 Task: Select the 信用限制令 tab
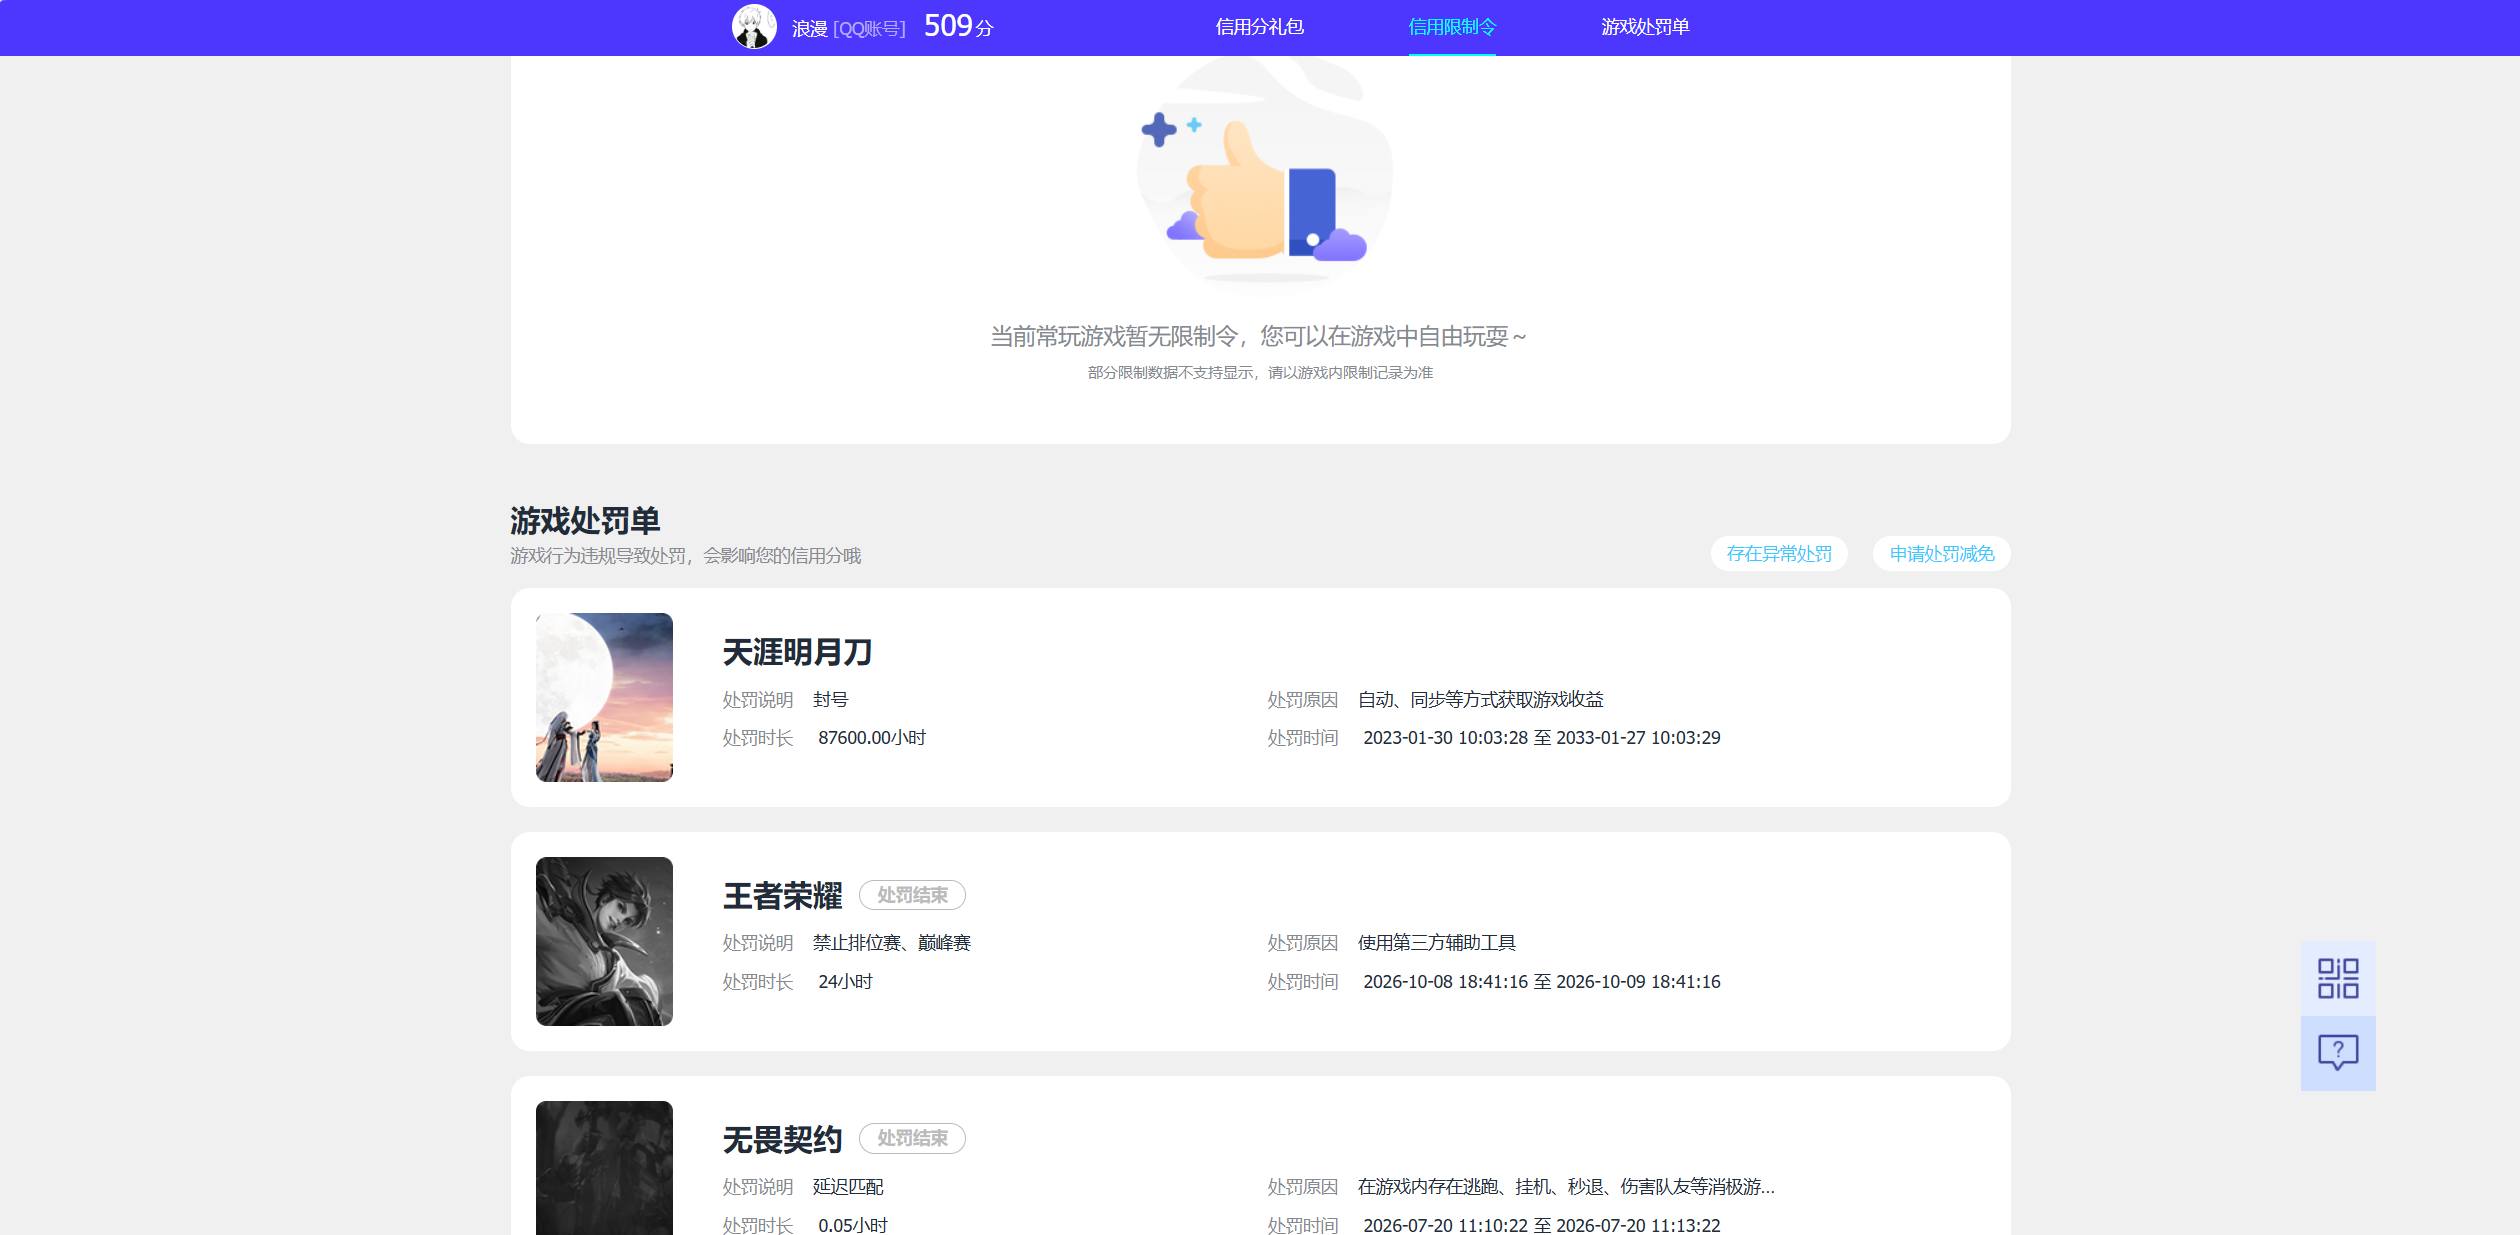pyautogui.click(x=1452, y=27)
